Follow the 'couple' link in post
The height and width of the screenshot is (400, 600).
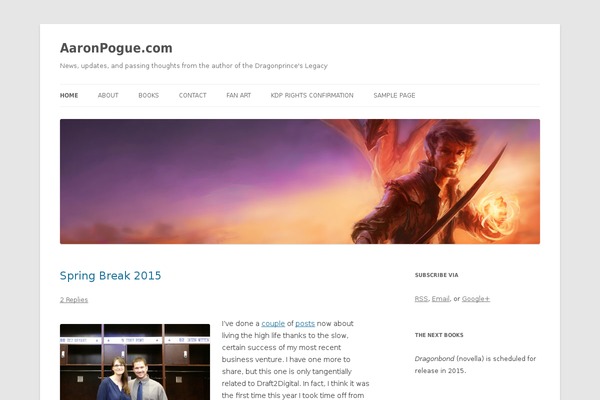[273, 323]
